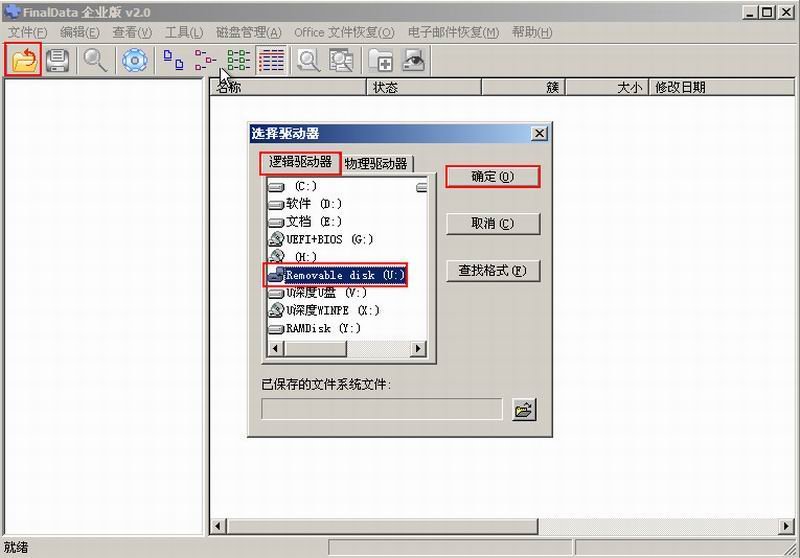Click main file list left scroll arrow
Screen dimensions: 800x558
pyautogui.click(x=218, y=526)
